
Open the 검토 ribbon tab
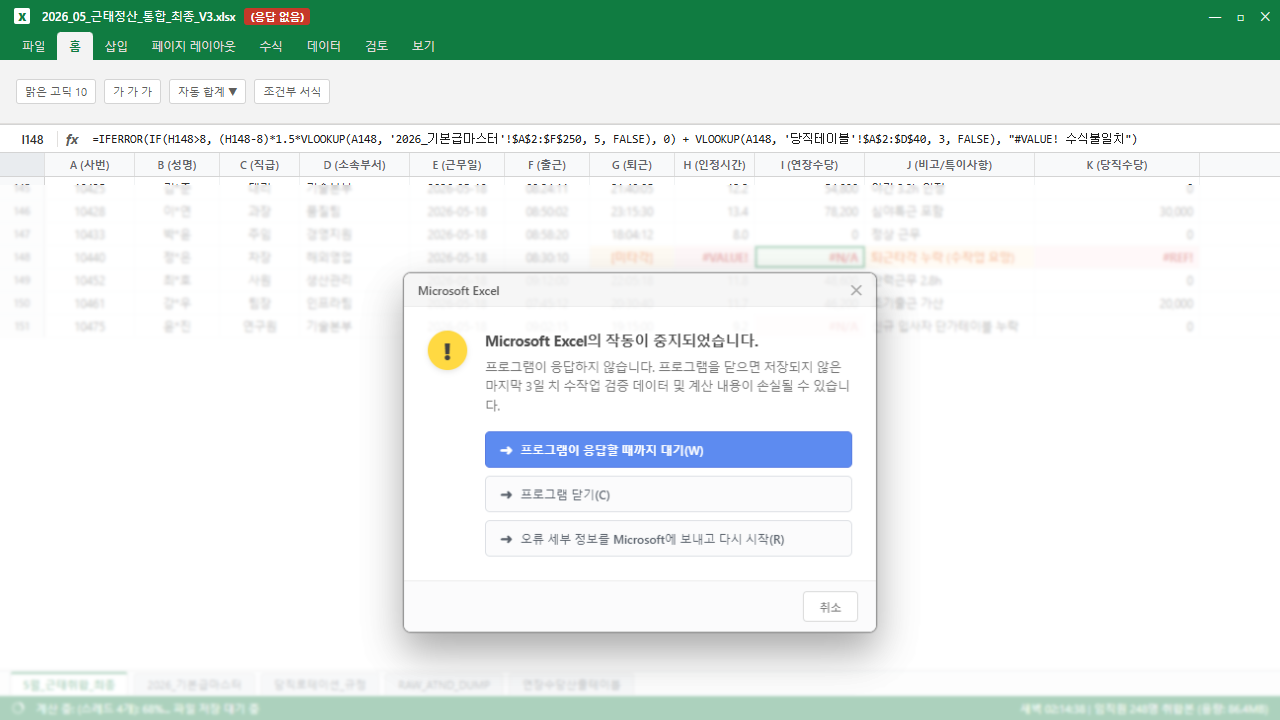coord(377,46)
